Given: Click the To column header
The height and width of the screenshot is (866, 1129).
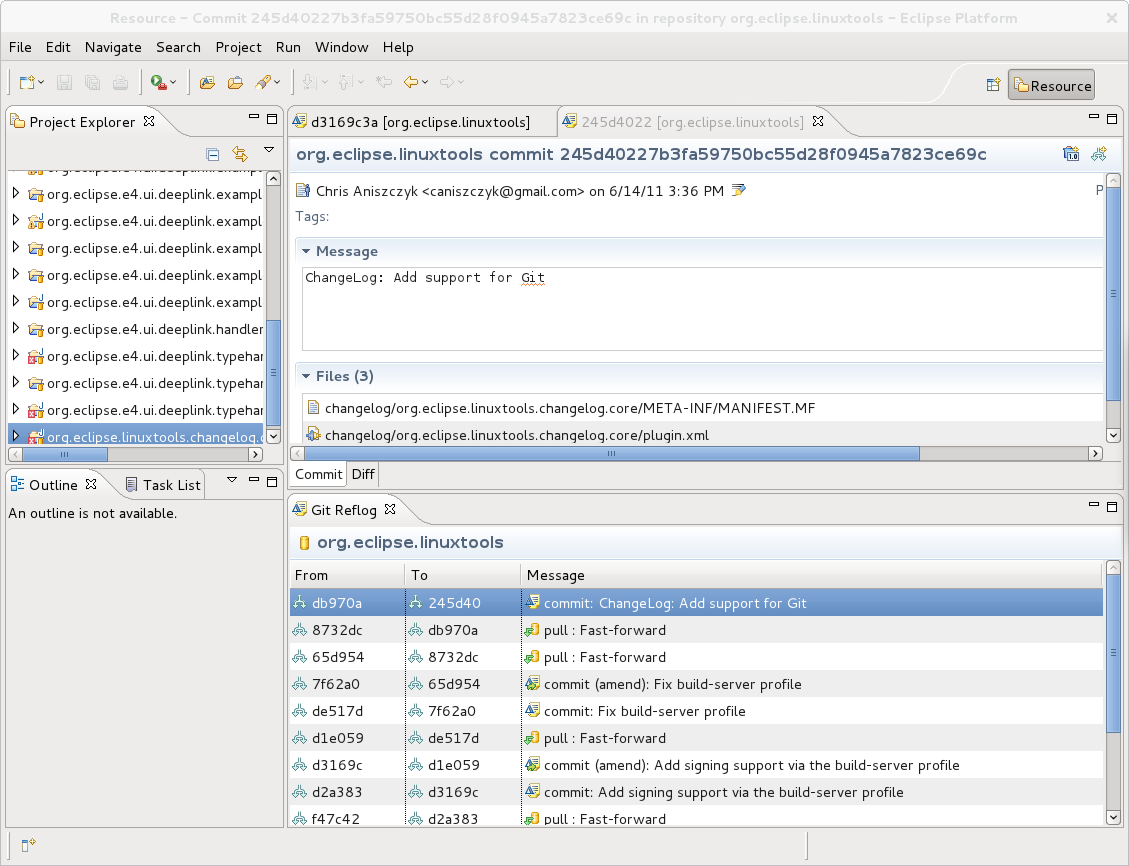Looking at the screenshot, I should [463, 575].
